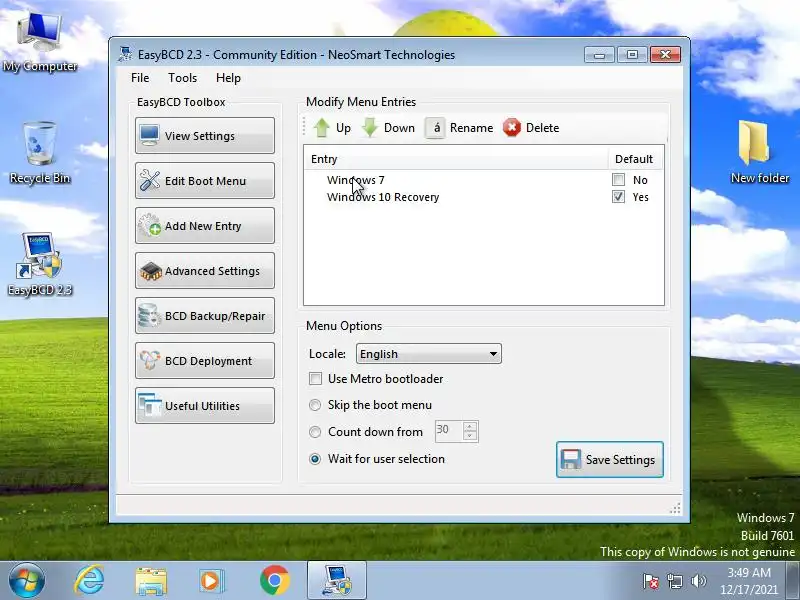
Task: Open Windows Explorer from taskbar
Action: point(151,581)
